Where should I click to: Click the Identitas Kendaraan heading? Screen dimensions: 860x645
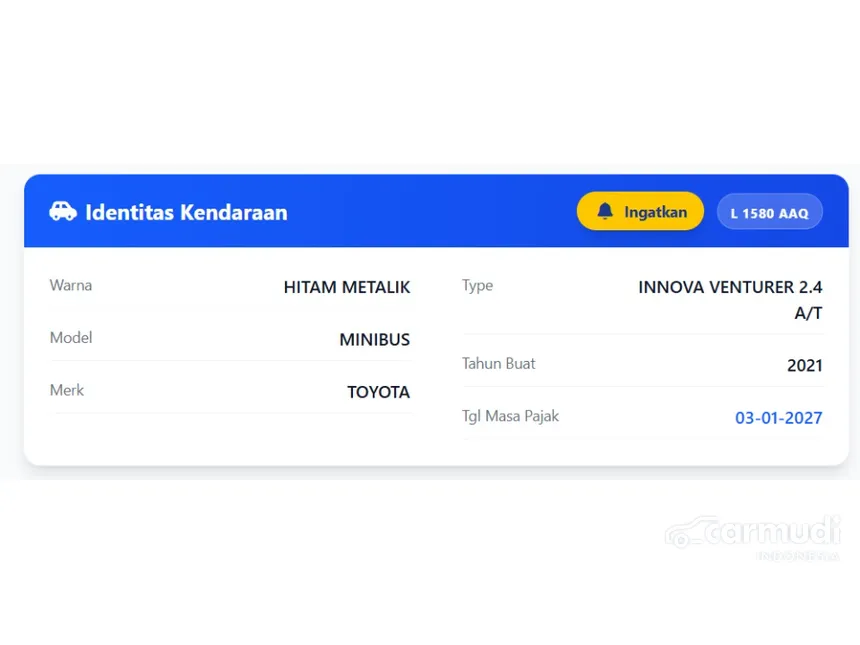[x=186, y=212]
